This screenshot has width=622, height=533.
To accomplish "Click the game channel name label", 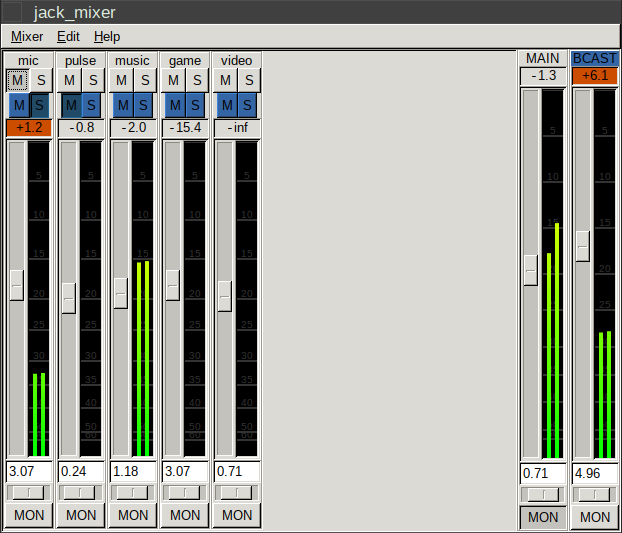I will pos(184,61).
